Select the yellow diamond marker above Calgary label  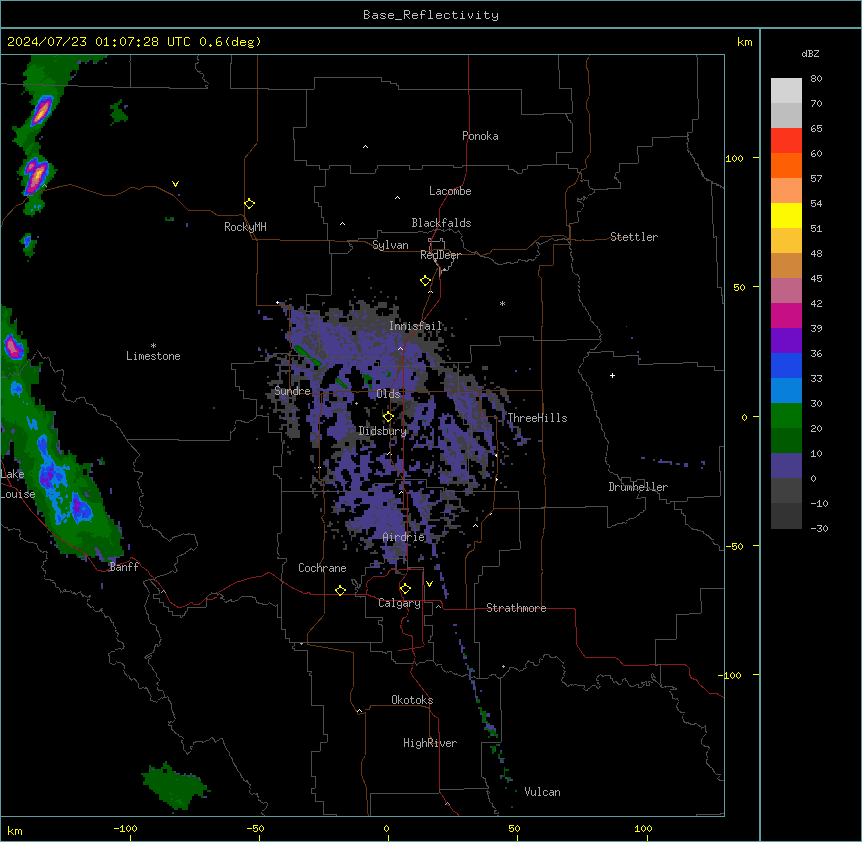pos(405,589)
